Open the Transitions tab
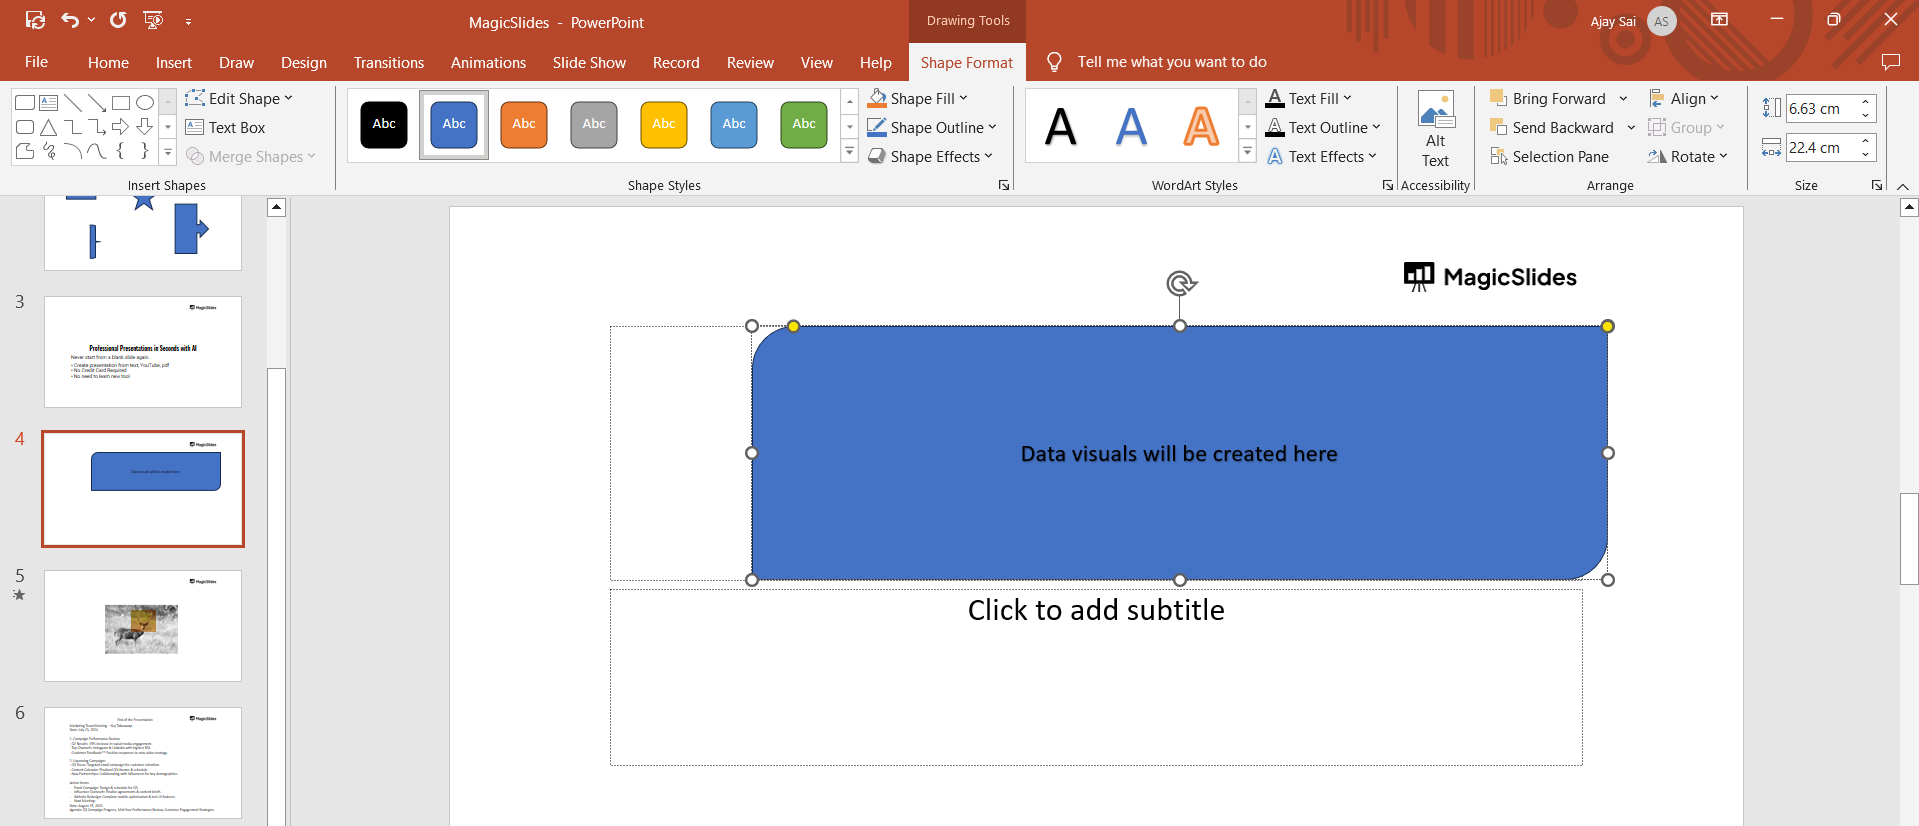The width and height of the screenshot is (1919, 826). pos(389,62)
